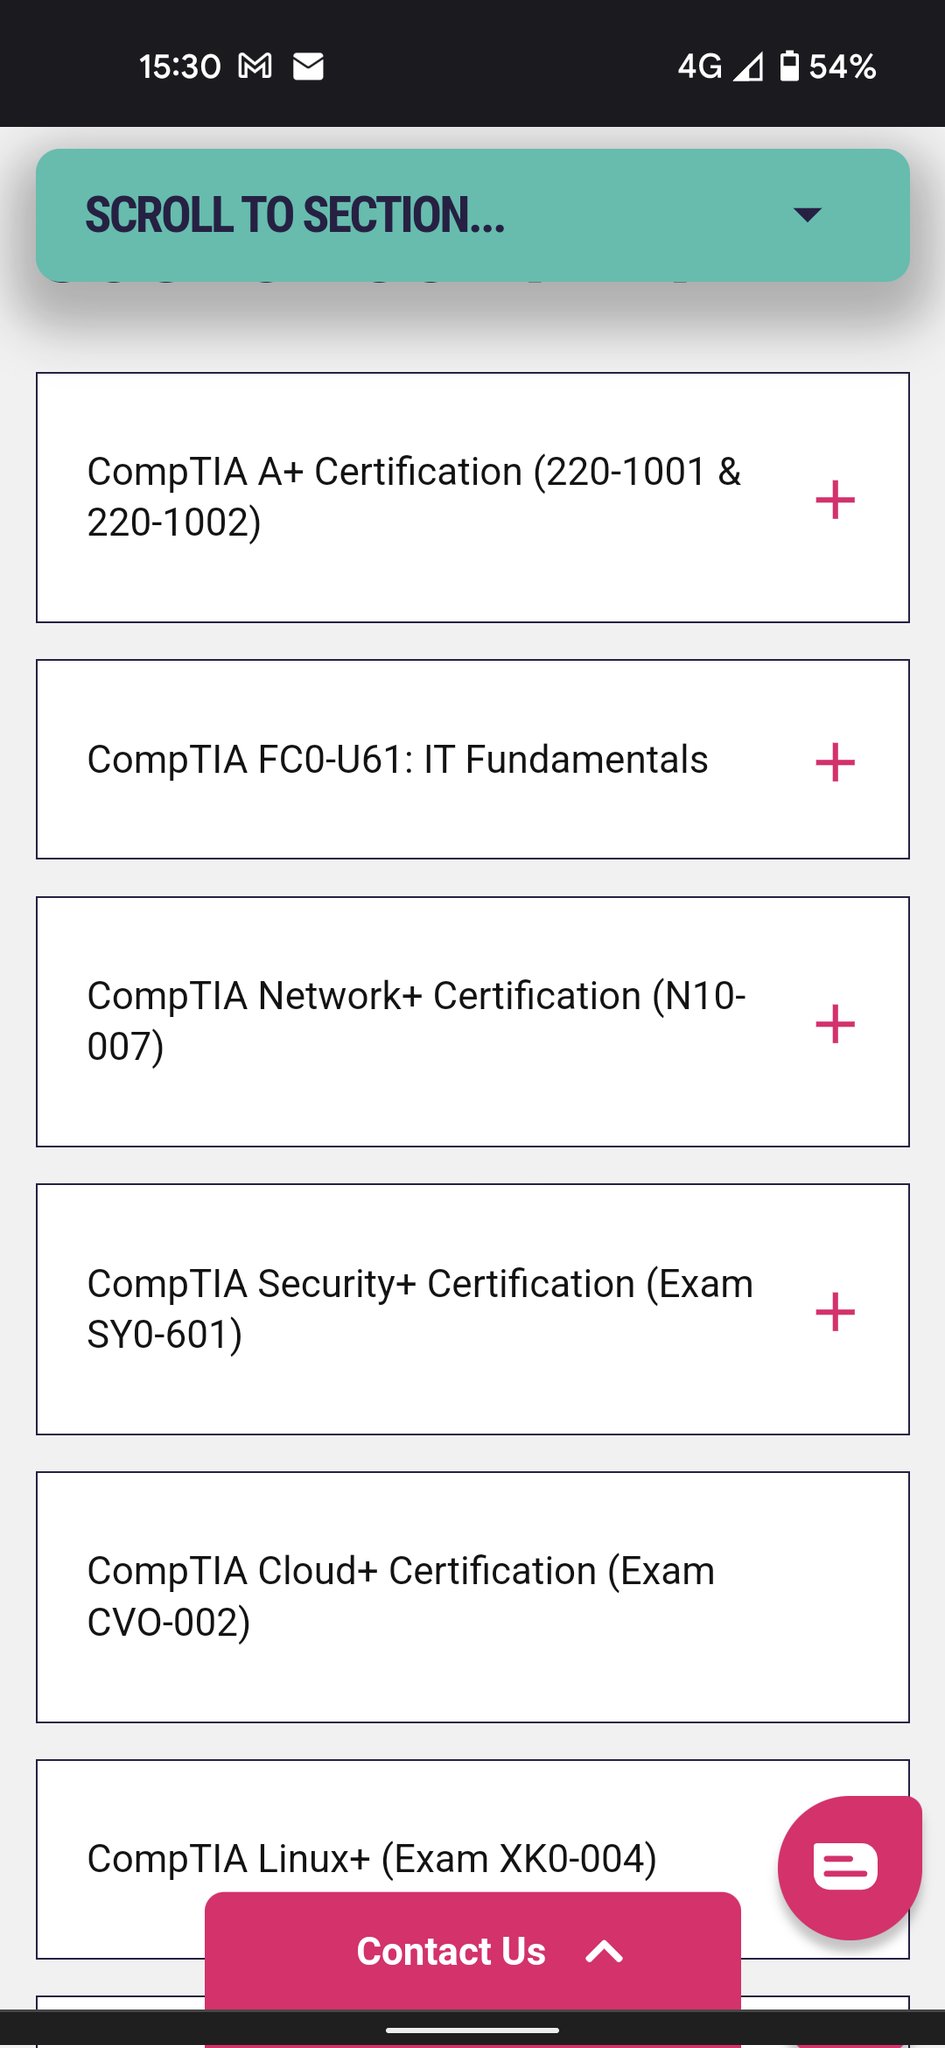Click the plus icon for Network+ Certification
The width and height of the screenshot is (945, 2048).
click(x=835, y=1024)
